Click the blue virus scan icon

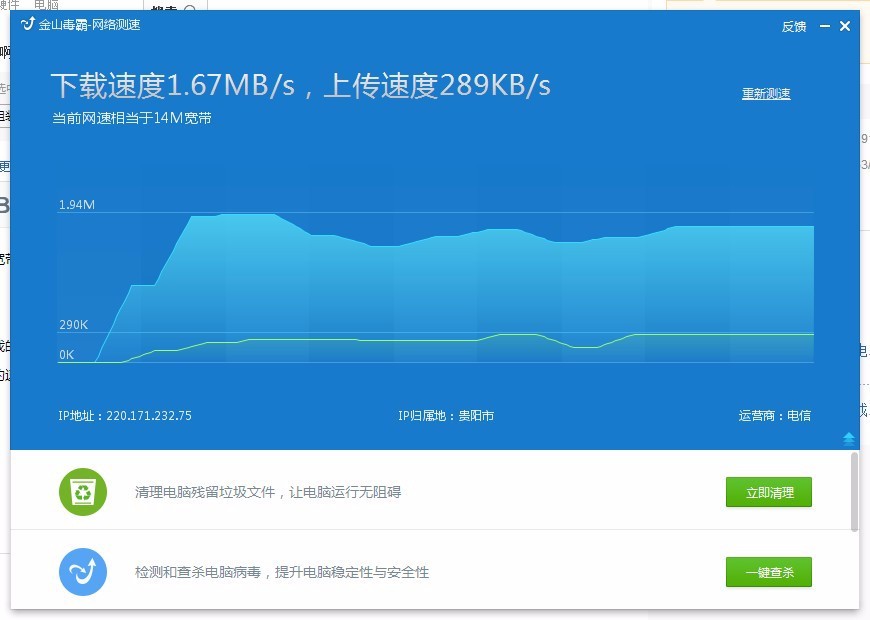click(x=83, y=572)
